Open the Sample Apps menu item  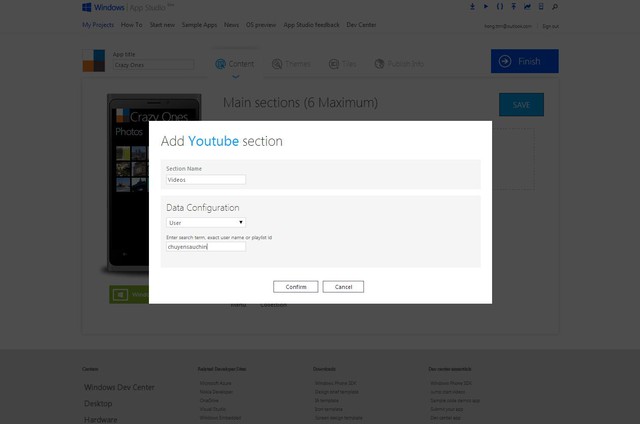click(201, 24)
